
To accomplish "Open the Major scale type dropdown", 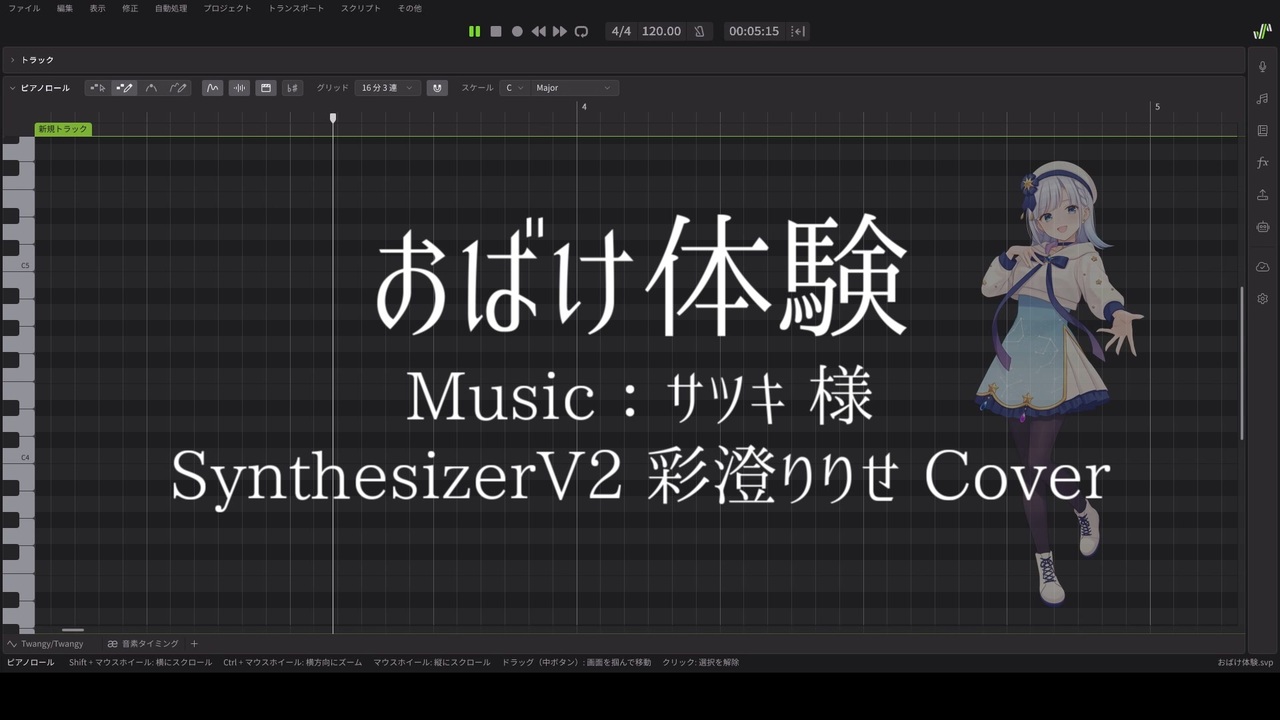I will [574, 88].
